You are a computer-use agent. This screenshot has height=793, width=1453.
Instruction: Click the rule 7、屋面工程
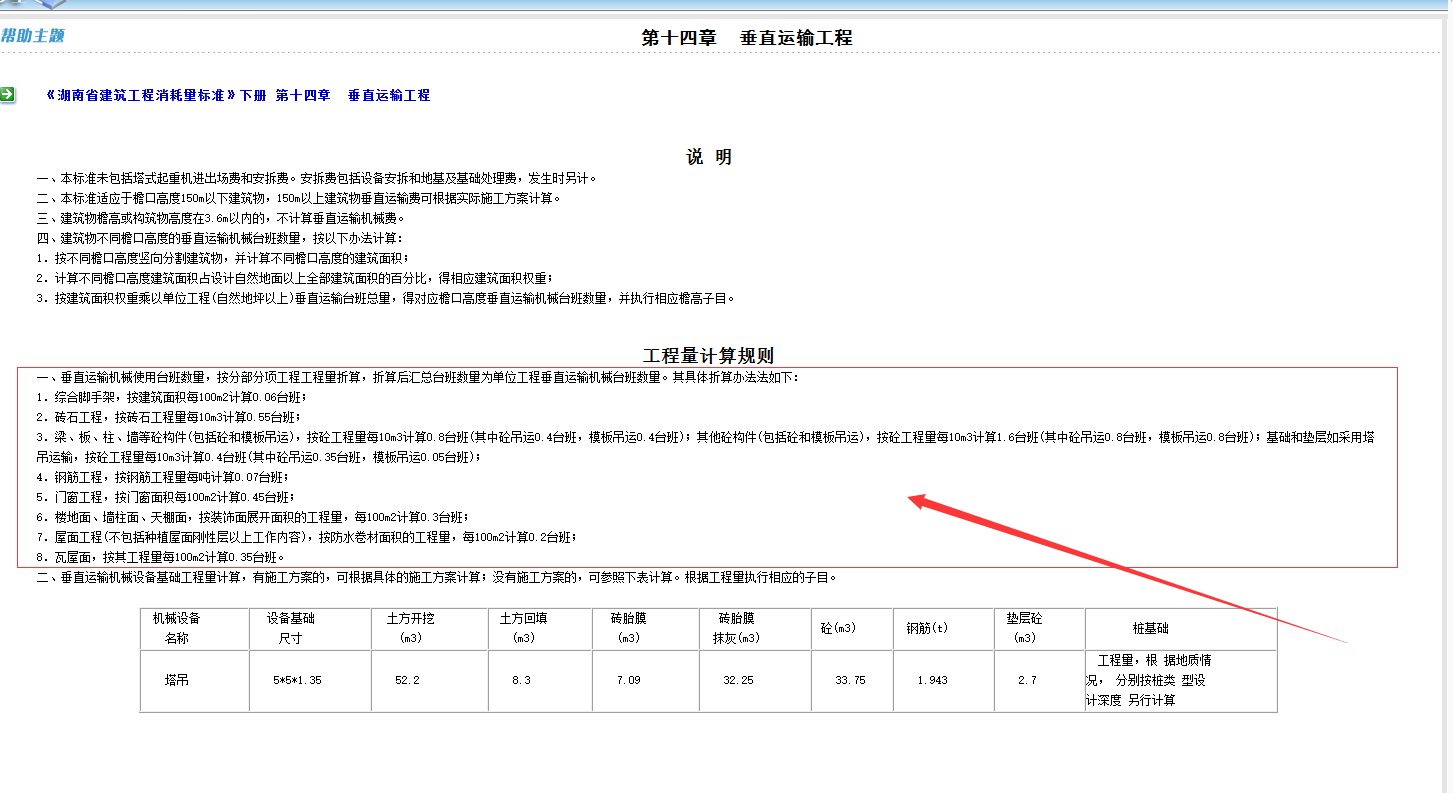click(x=306, y=537)
